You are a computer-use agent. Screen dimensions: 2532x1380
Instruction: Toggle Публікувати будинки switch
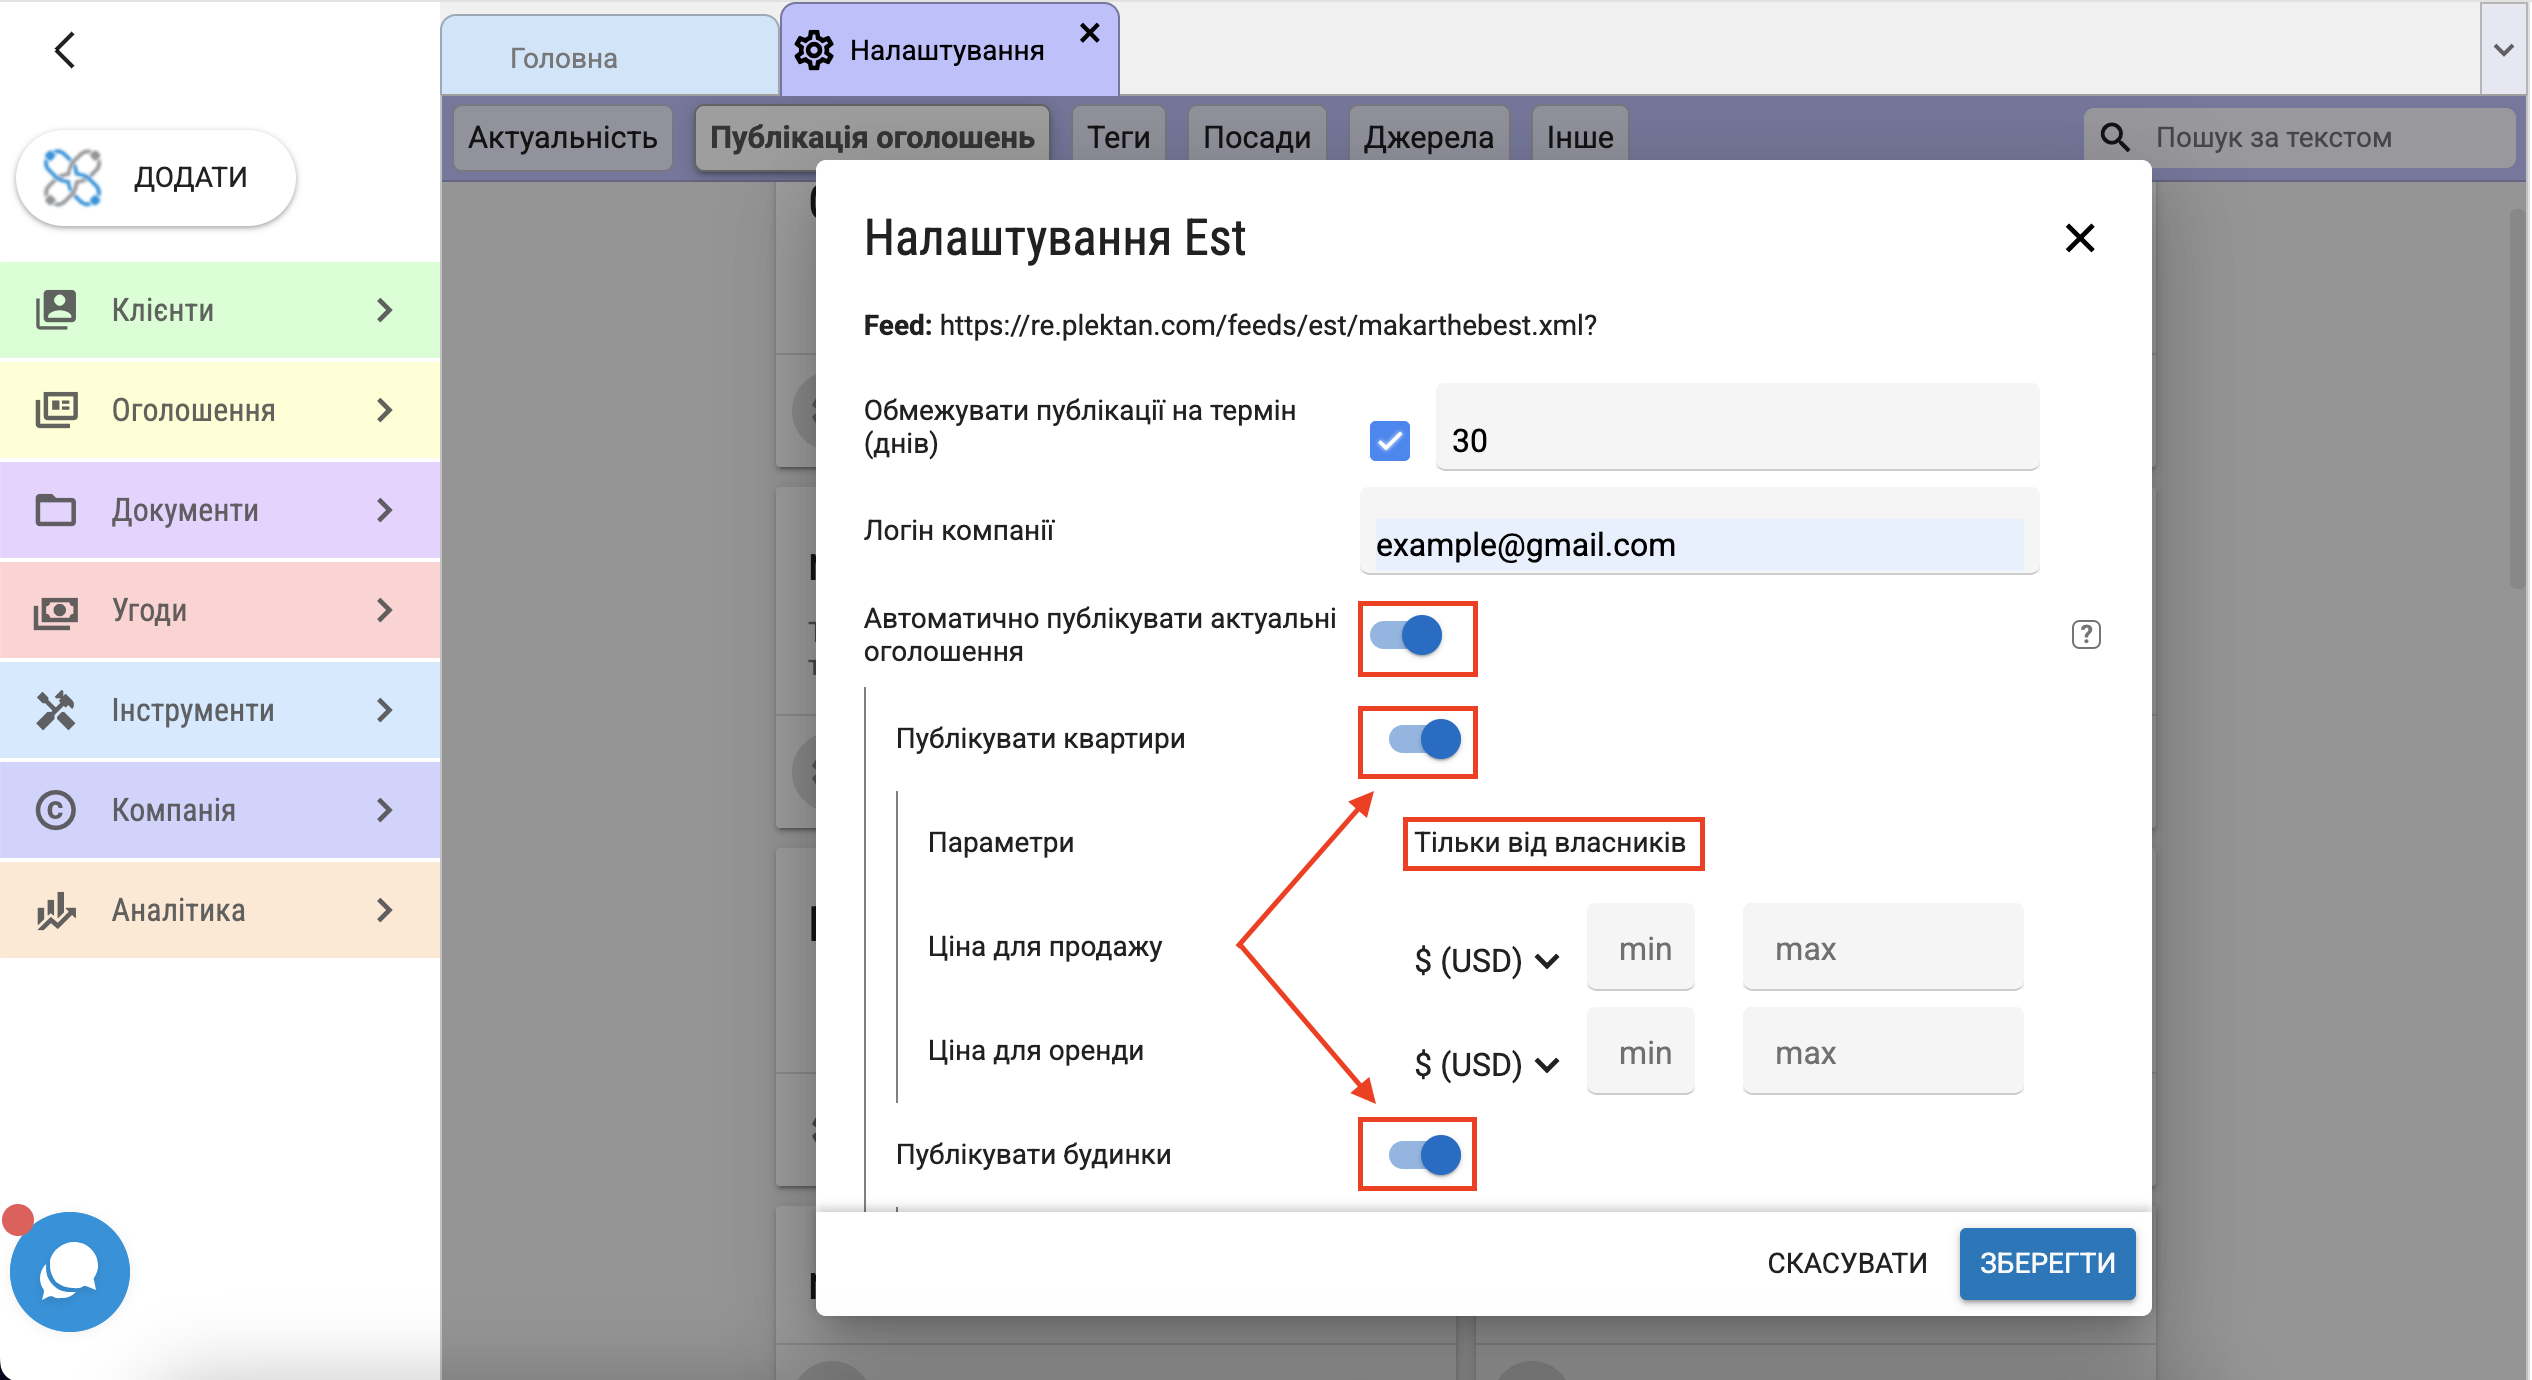pyautogui.click(x=1424, y=1155)
